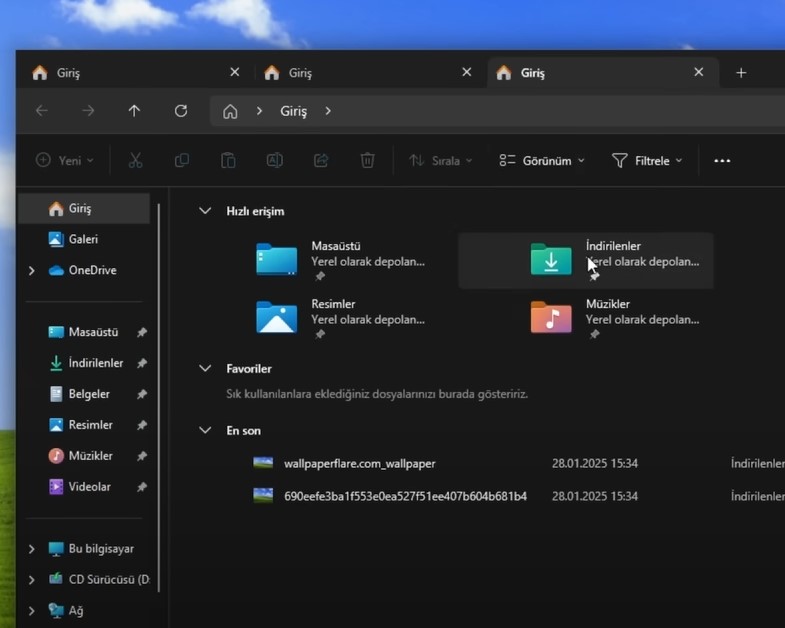Open pinned Masaüstü in sidebar
Viewport: 785px width, 628px height.
[x=84, y=332]
